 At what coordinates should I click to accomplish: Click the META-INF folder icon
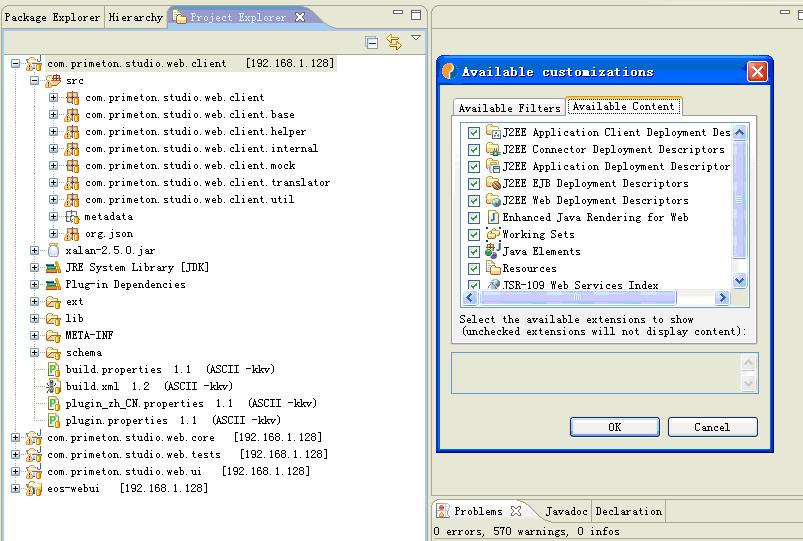click(53, 336)
